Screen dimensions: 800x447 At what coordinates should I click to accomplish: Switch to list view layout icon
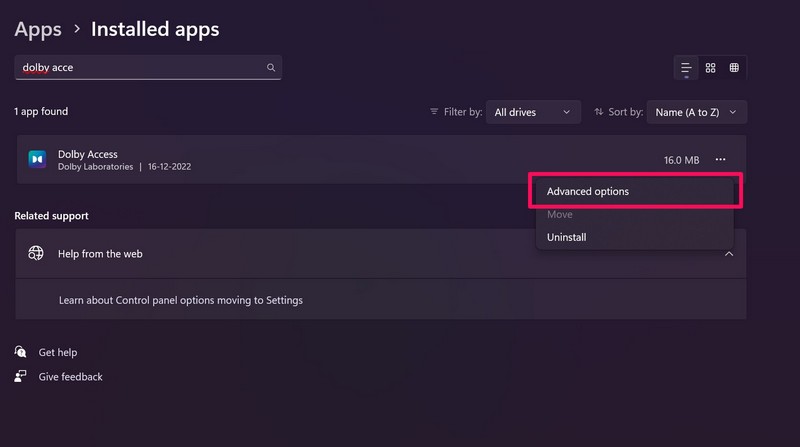coord(686,68)
